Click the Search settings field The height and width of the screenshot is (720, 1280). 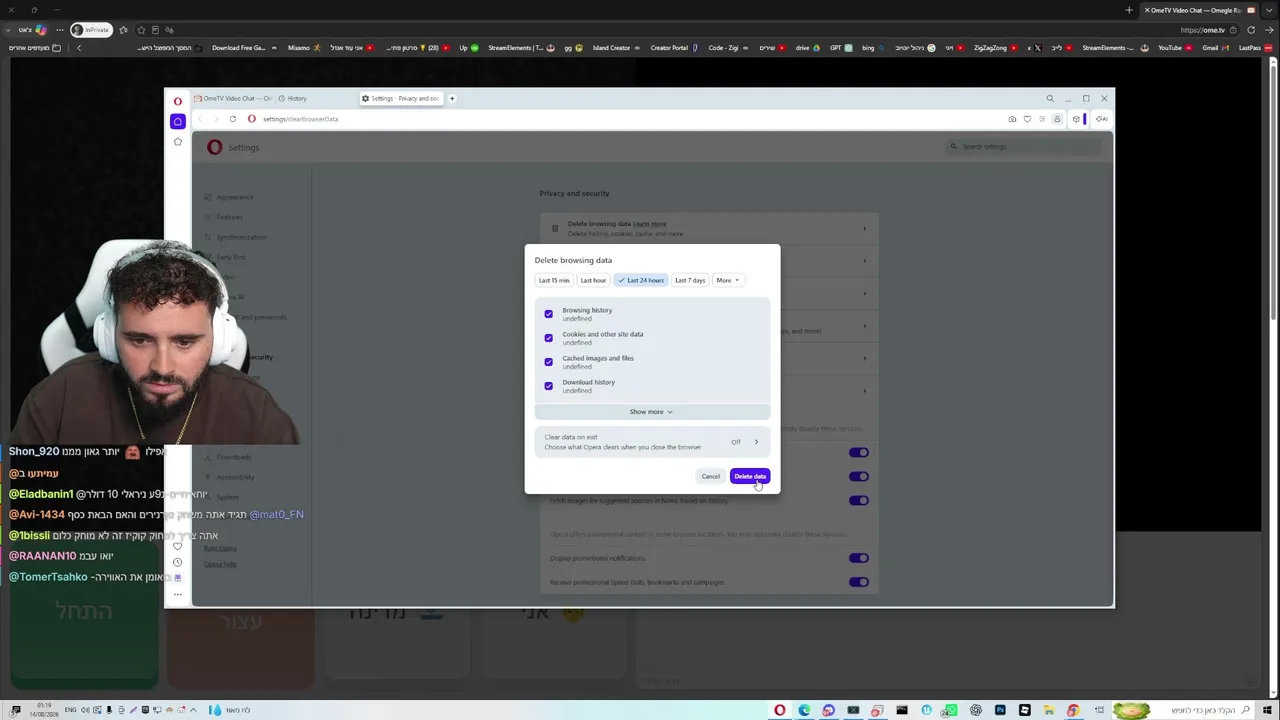pyautogui.click(x=1023, y=147)
